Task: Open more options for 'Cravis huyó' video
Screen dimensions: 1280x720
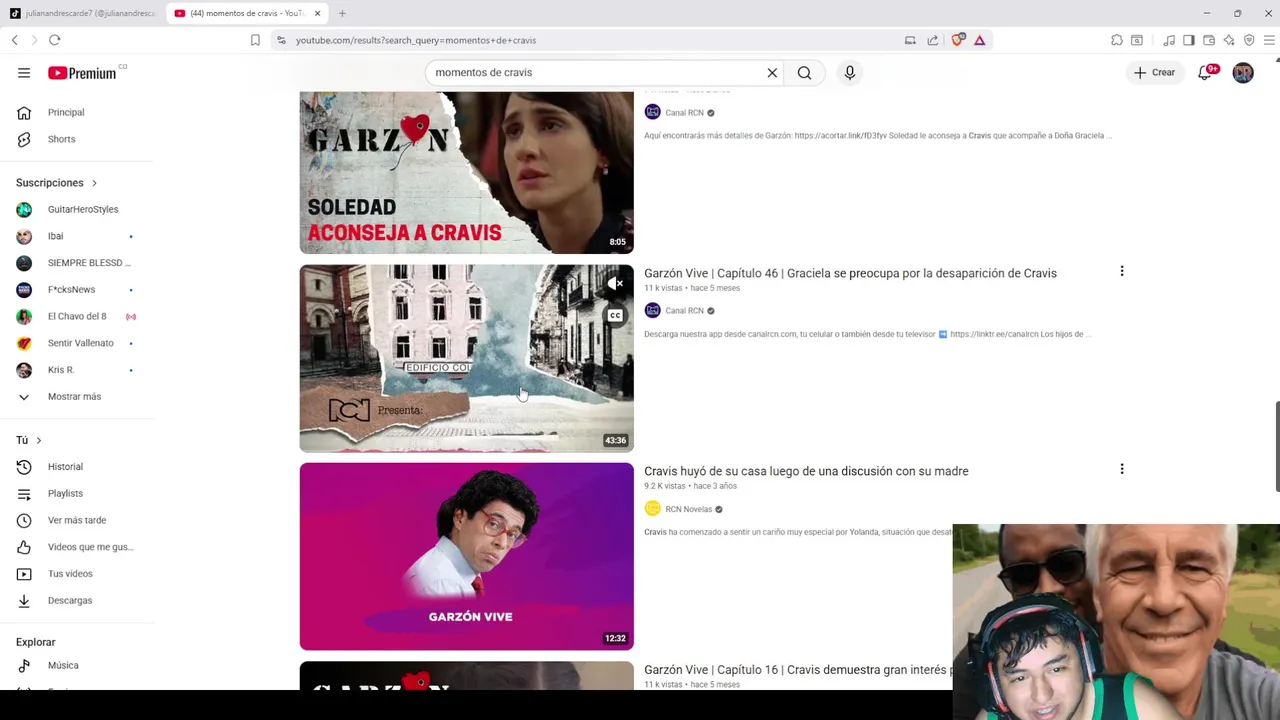Action: pyautogui.click(x=1122, y=469)
